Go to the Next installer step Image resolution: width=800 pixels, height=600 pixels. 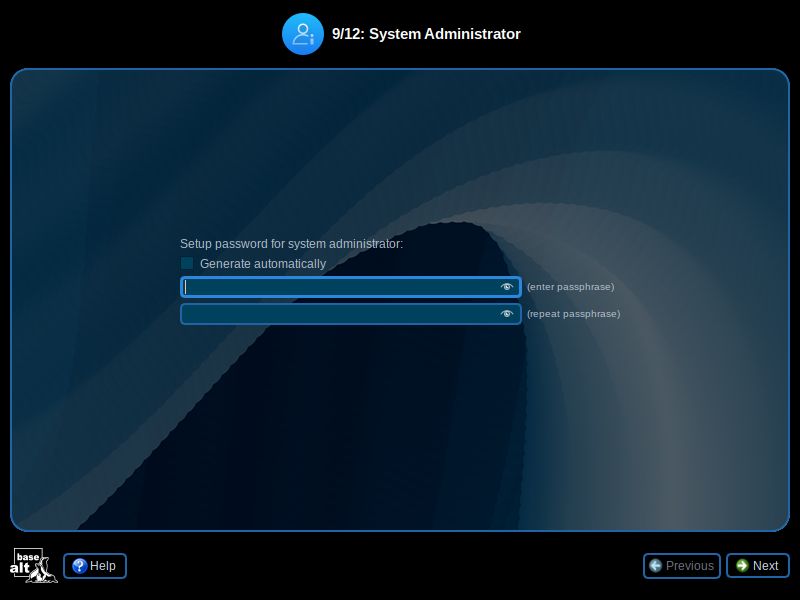tap(758, 566)
